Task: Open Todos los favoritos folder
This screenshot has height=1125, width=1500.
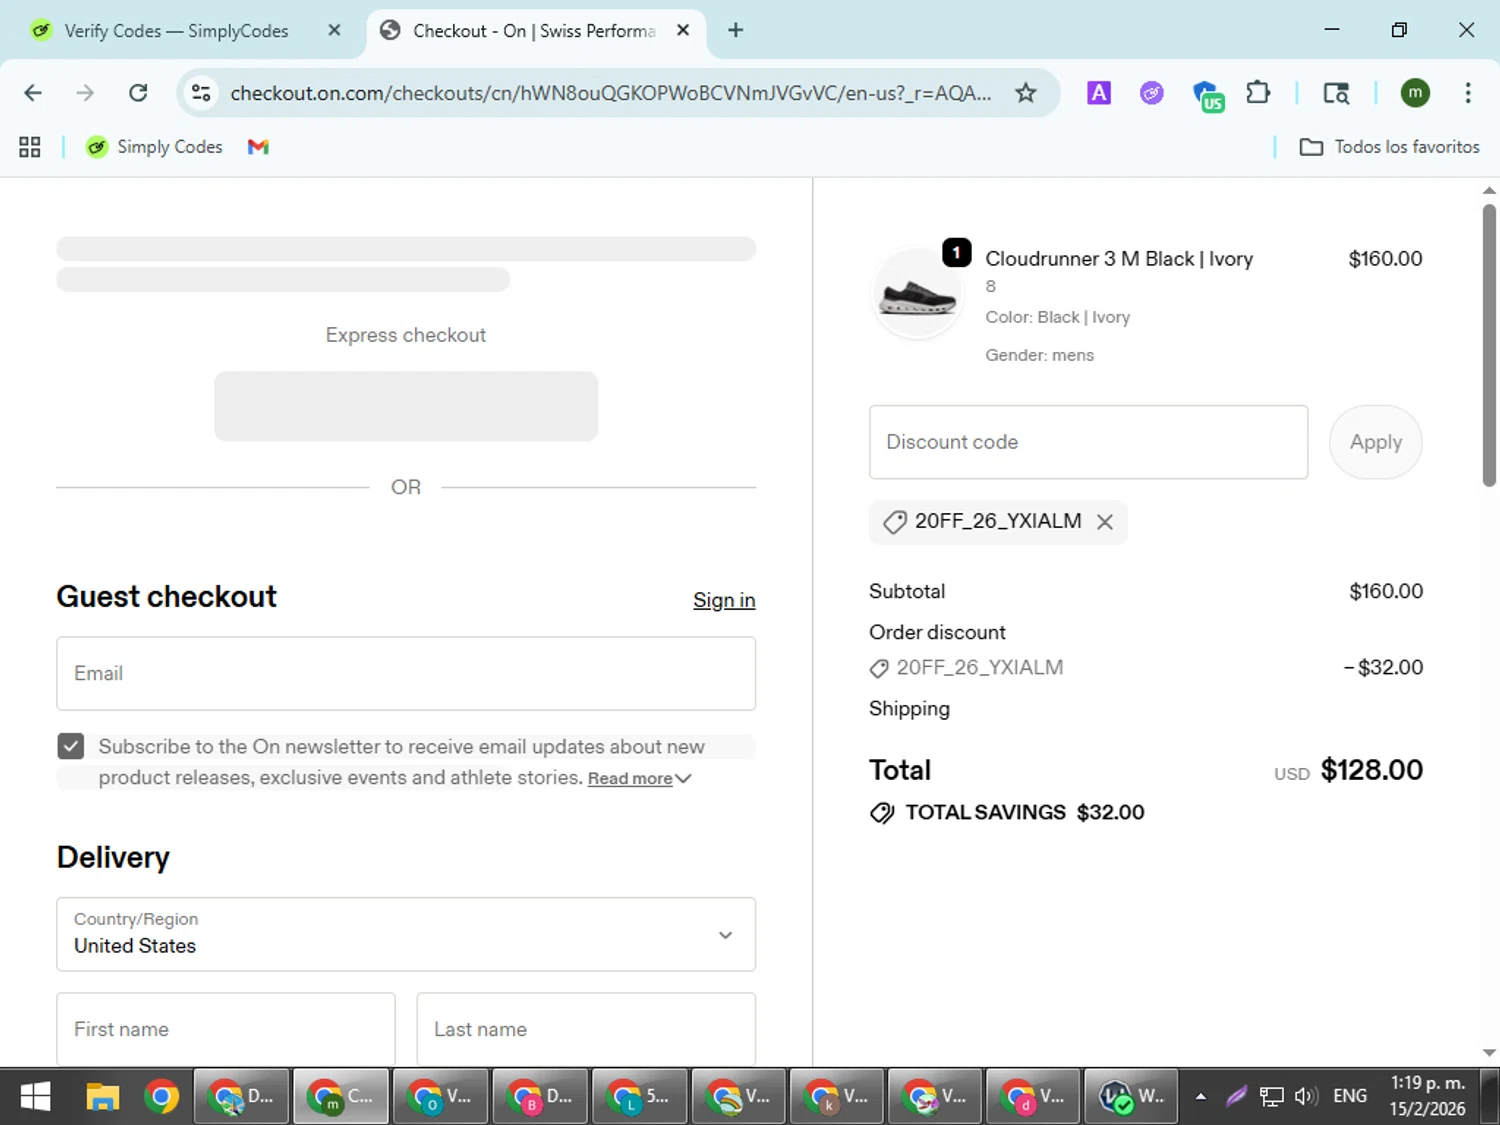Action: tap(1389, 147)
